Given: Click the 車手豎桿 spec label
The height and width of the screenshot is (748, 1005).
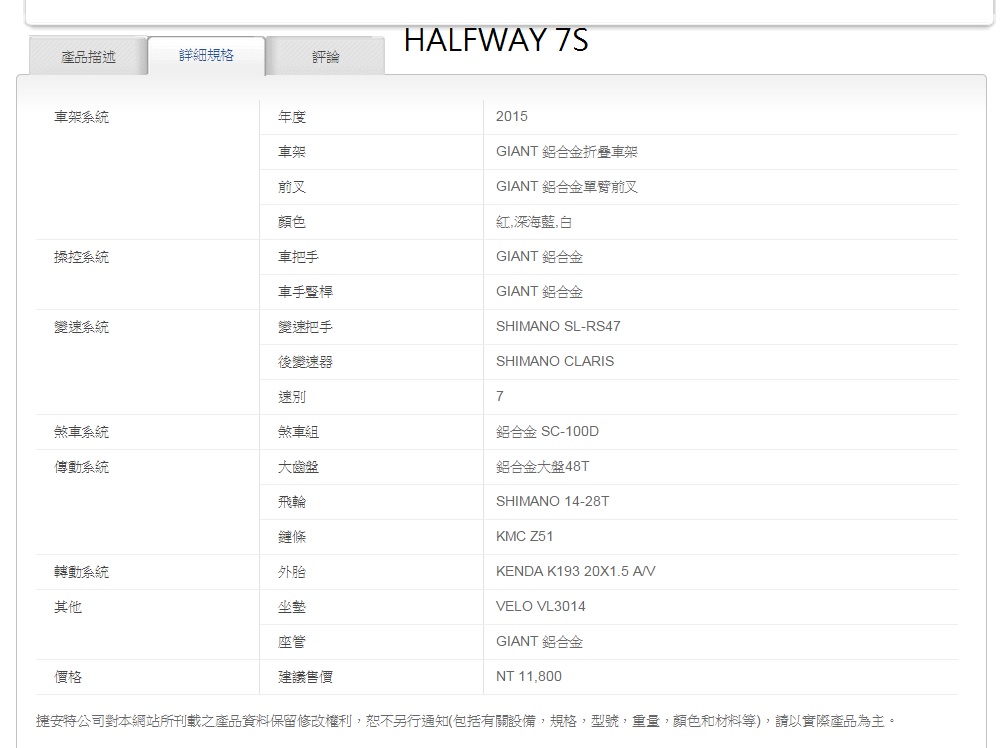Looking at the screenshot, I should (305, 292).
